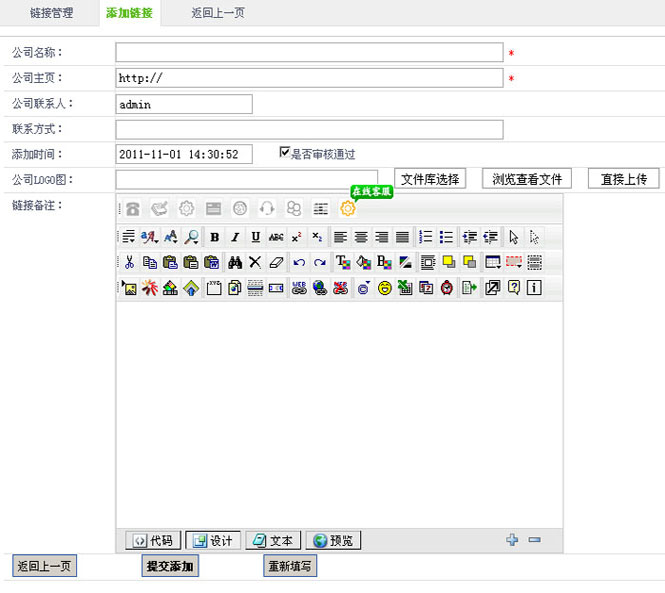Click the eraser remove-format icon
Image resolution: width=665 pixels, height=593 pixels.
click(277, 262)
